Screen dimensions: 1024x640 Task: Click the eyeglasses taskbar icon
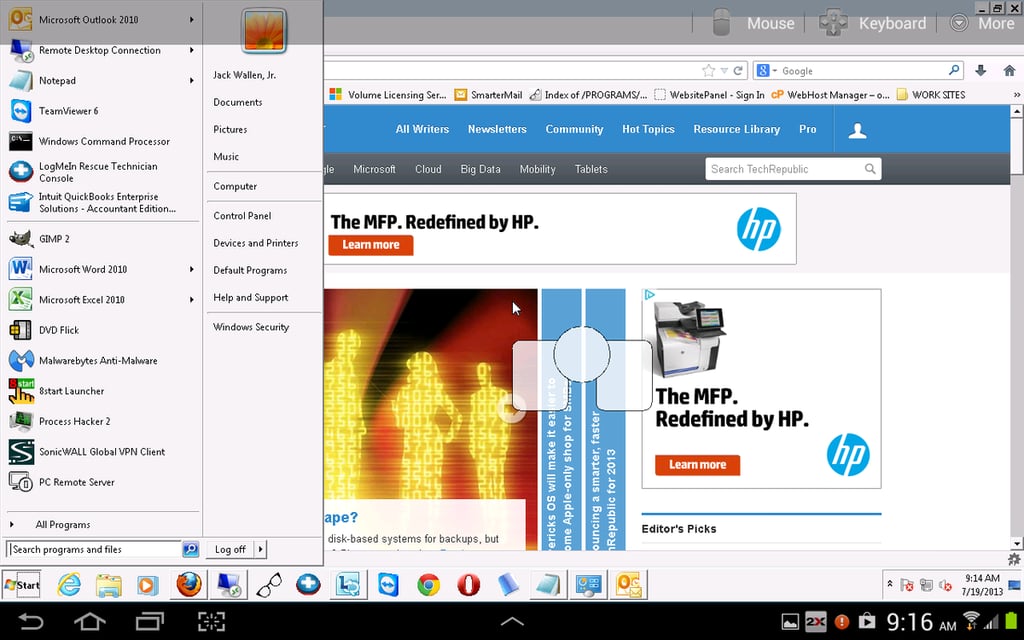tap(269, 584)
